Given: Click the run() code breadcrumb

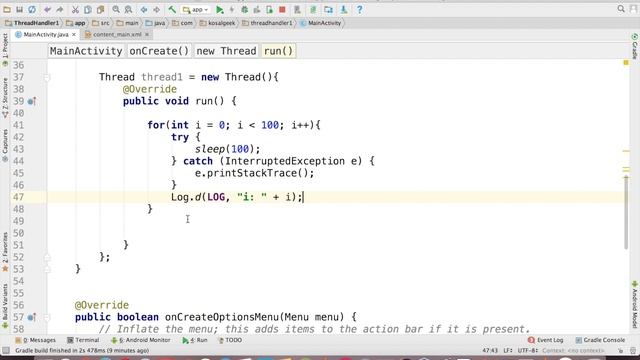Looking at the screenshot, I should click(x=278, y=51).
